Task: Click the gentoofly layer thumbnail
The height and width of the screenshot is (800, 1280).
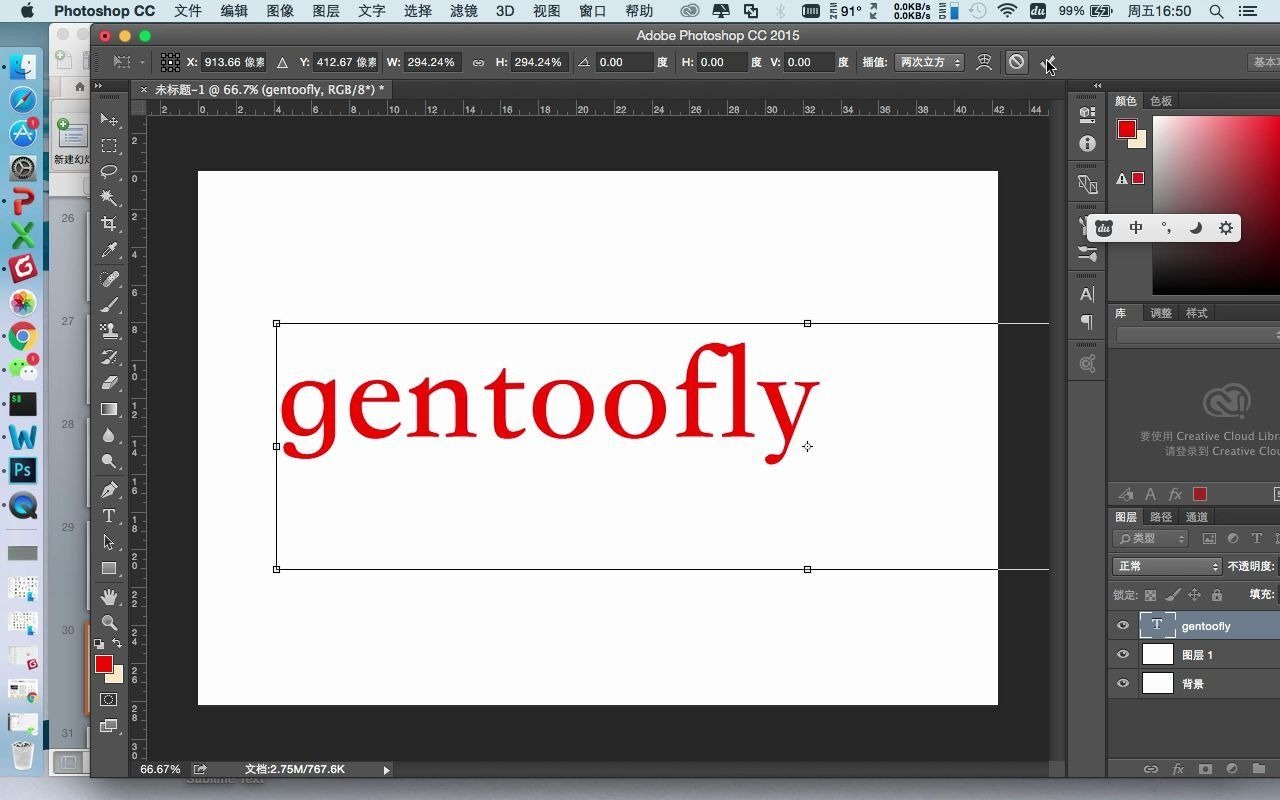Action: coord(1158,625)
